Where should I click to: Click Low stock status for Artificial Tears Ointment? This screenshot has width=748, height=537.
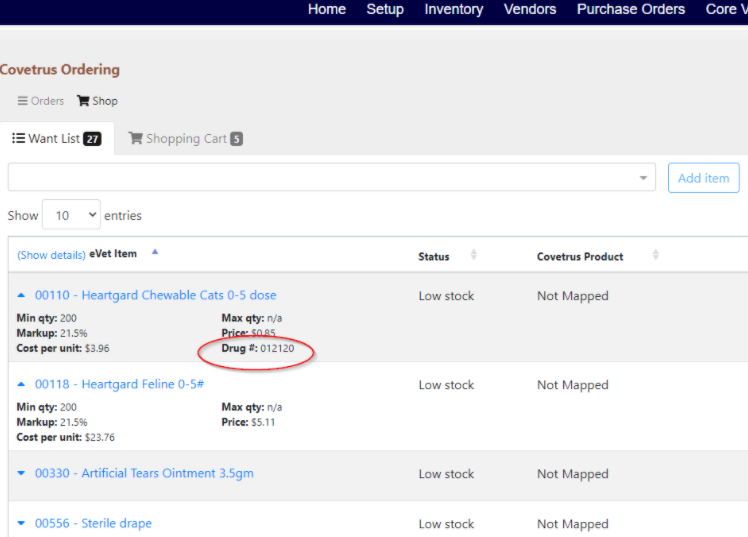pyautogui.click(x=447, y=474)
